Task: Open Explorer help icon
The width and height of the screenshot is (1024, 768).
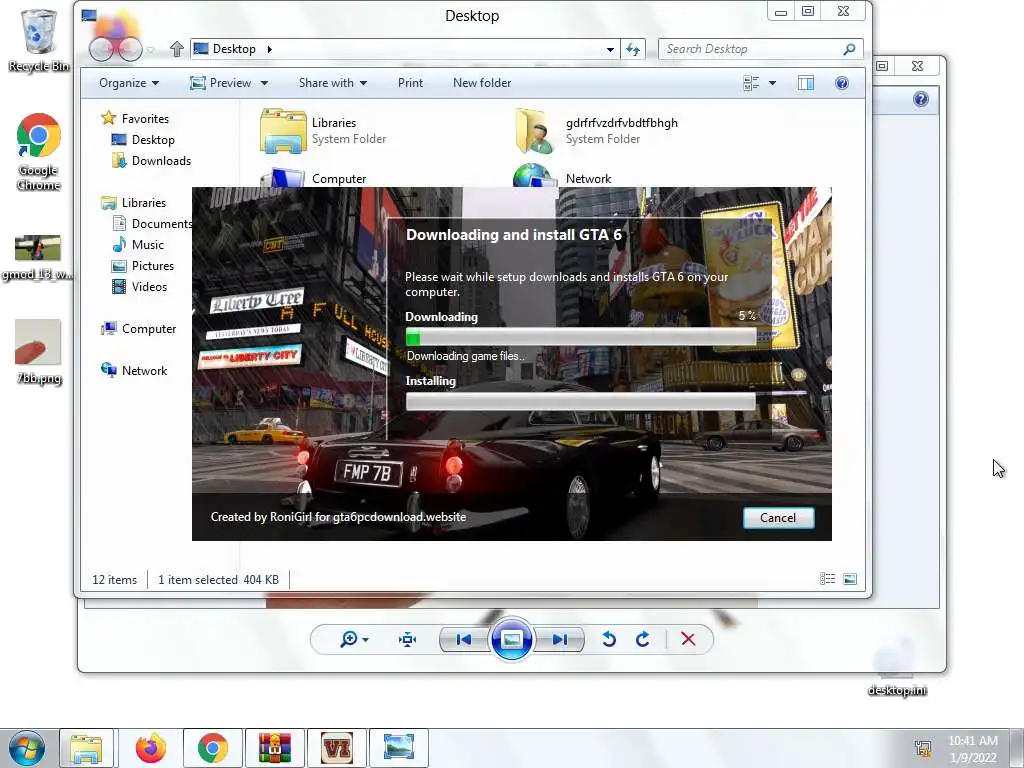Action: (842, 83)
